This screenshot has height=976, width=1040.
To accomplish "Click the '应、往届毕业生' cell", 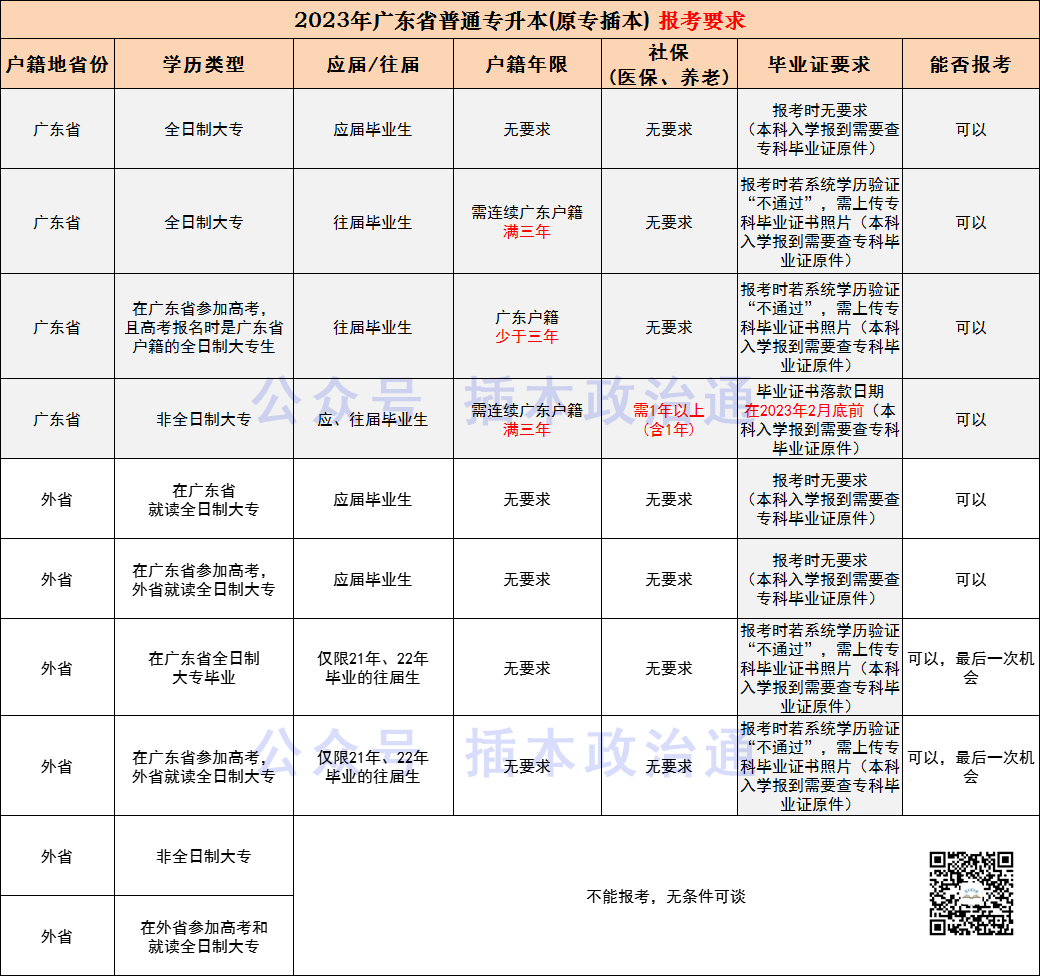I will (373, 419).
